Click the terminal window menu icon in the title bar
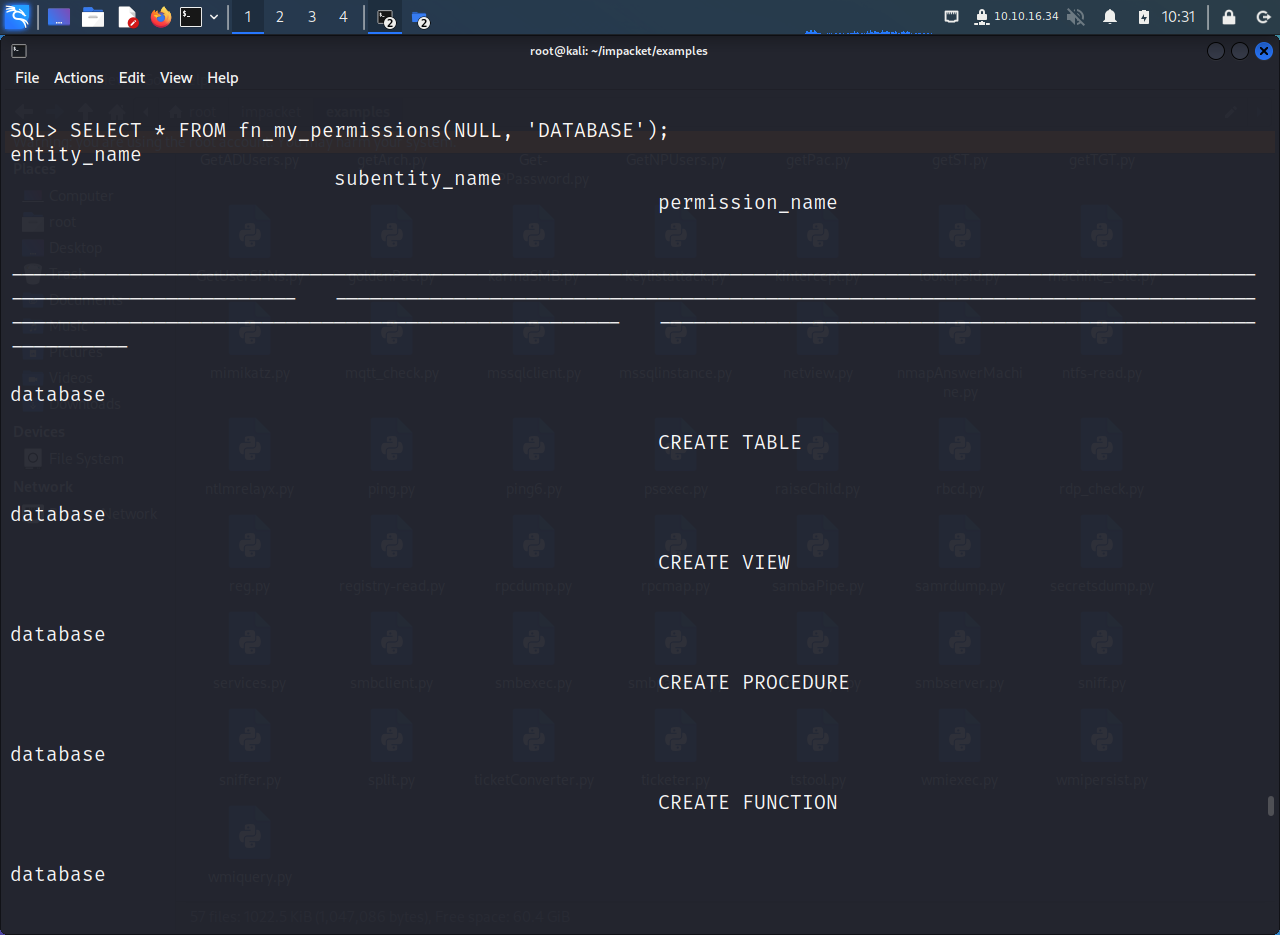The image size is (1280, 935). coord(19,51)
